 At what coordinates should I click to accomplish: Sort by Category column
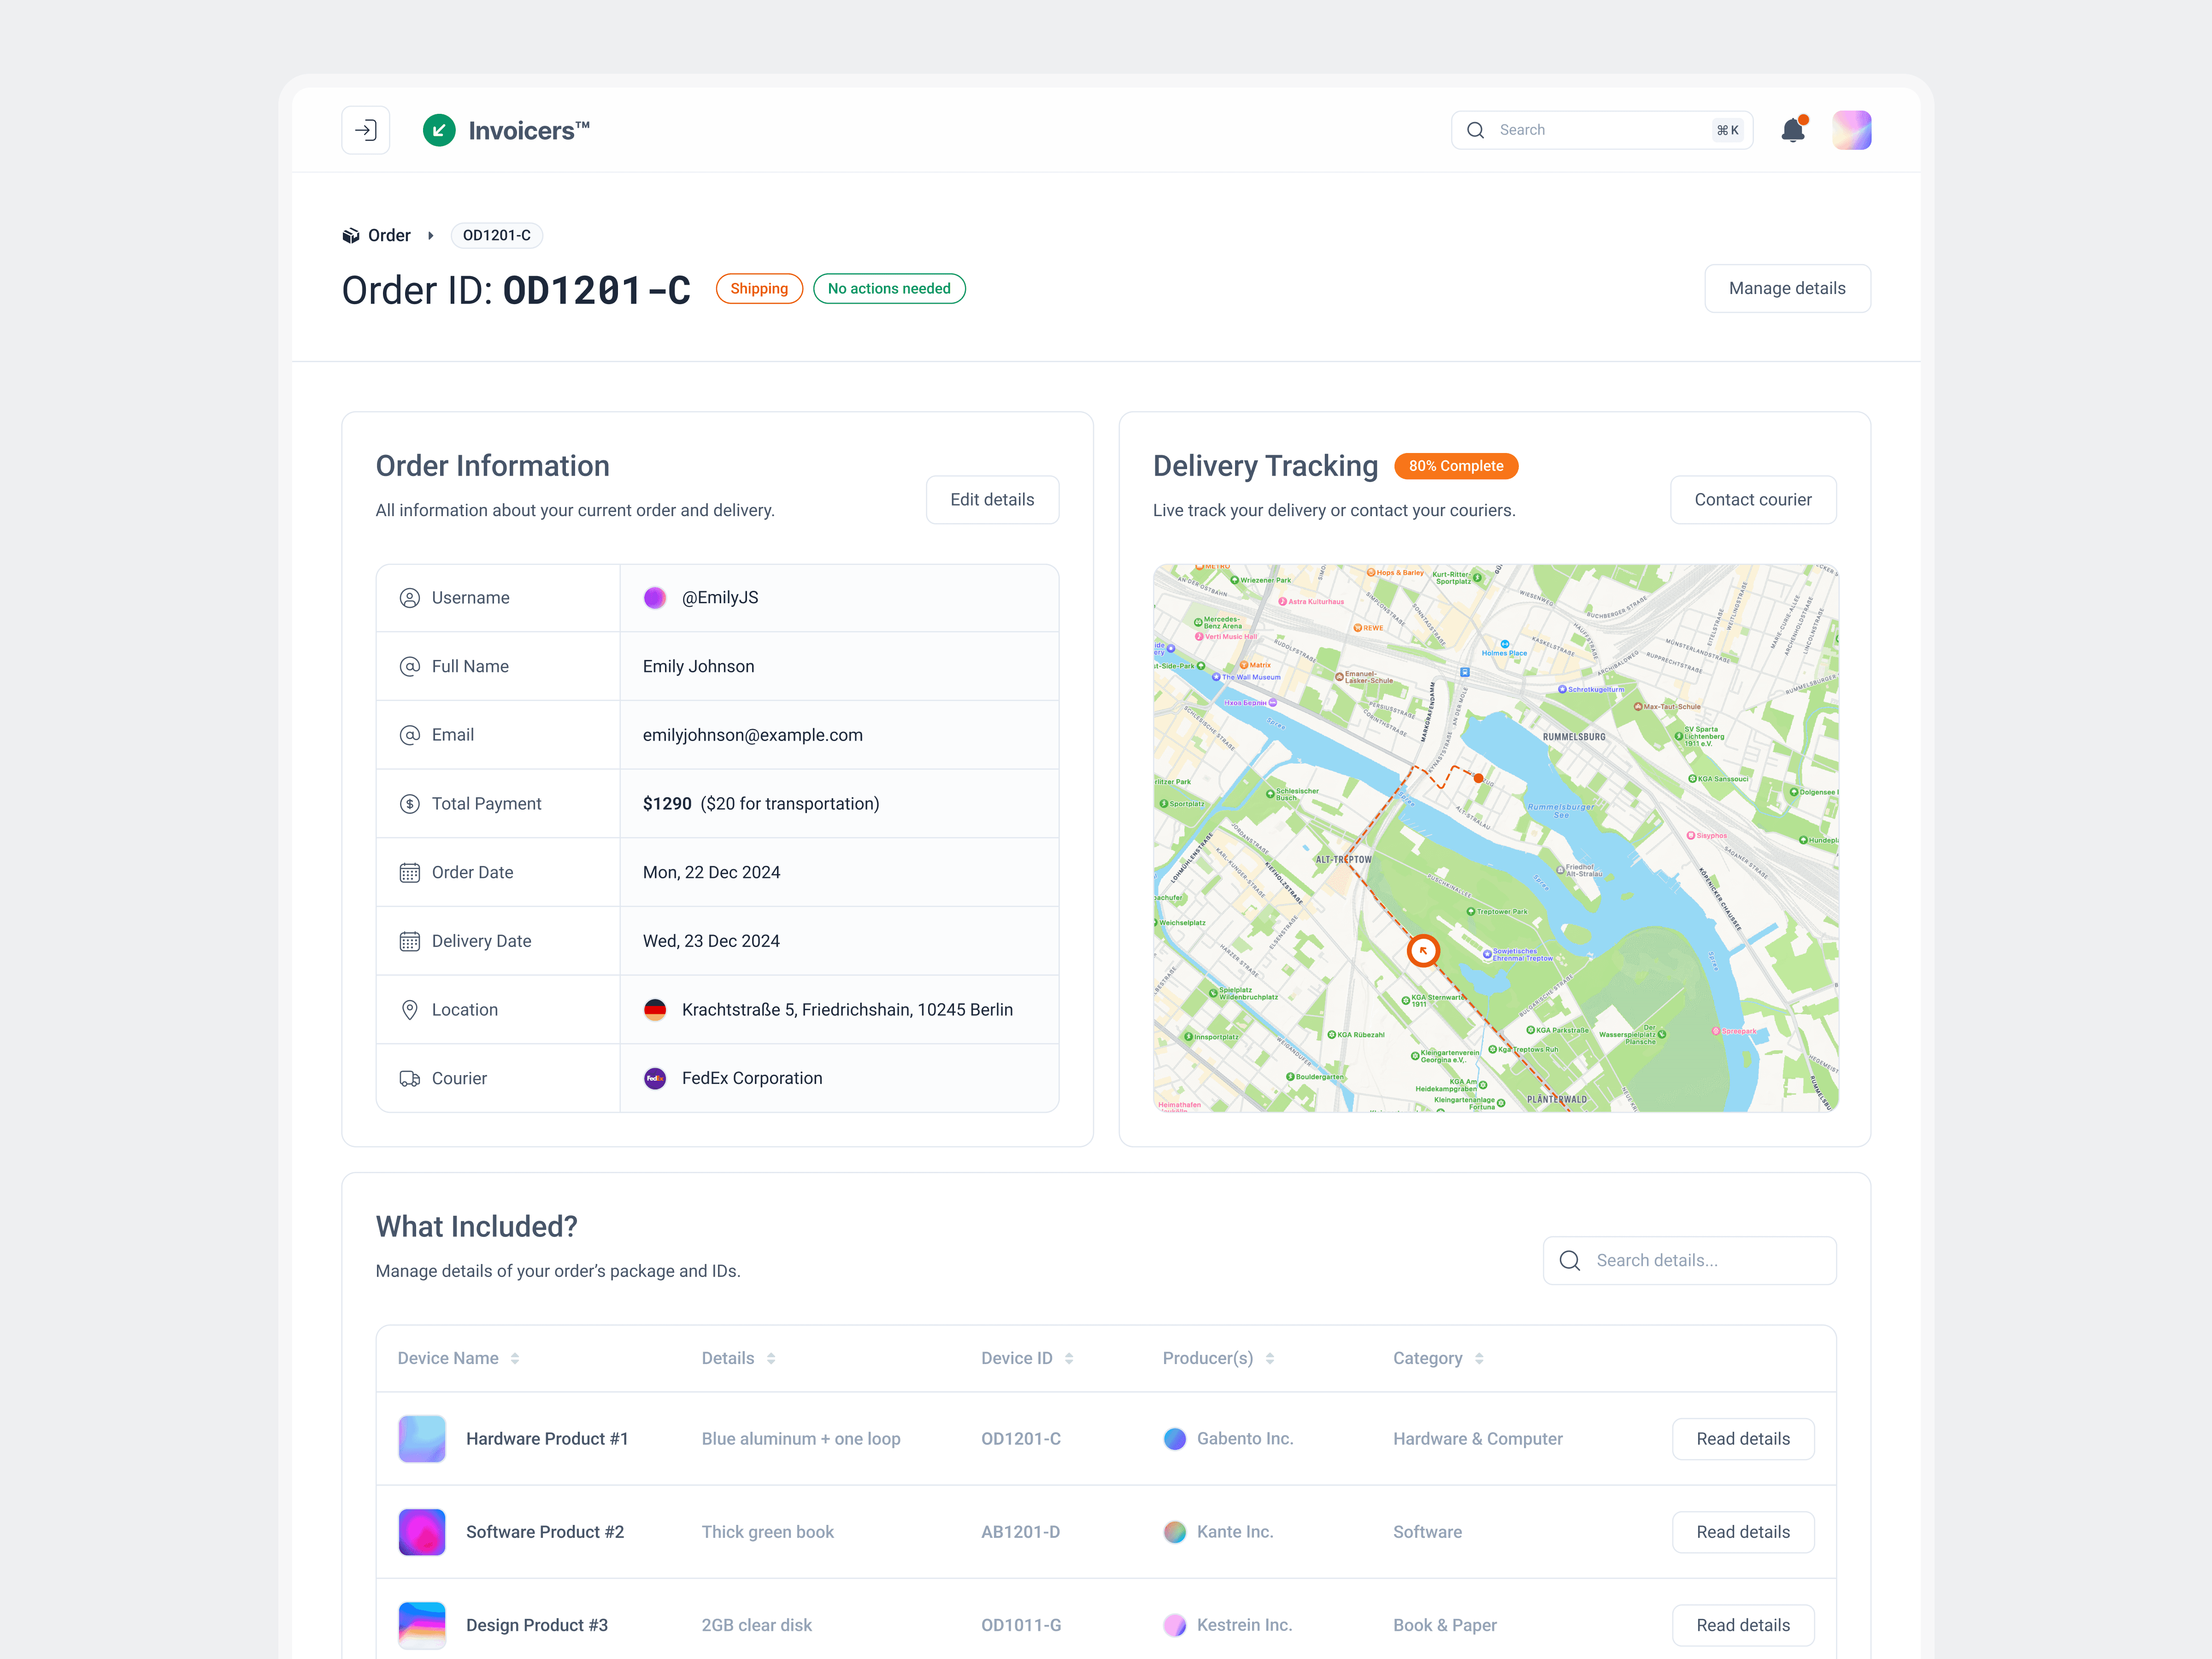click(x=1479, y=1358)
